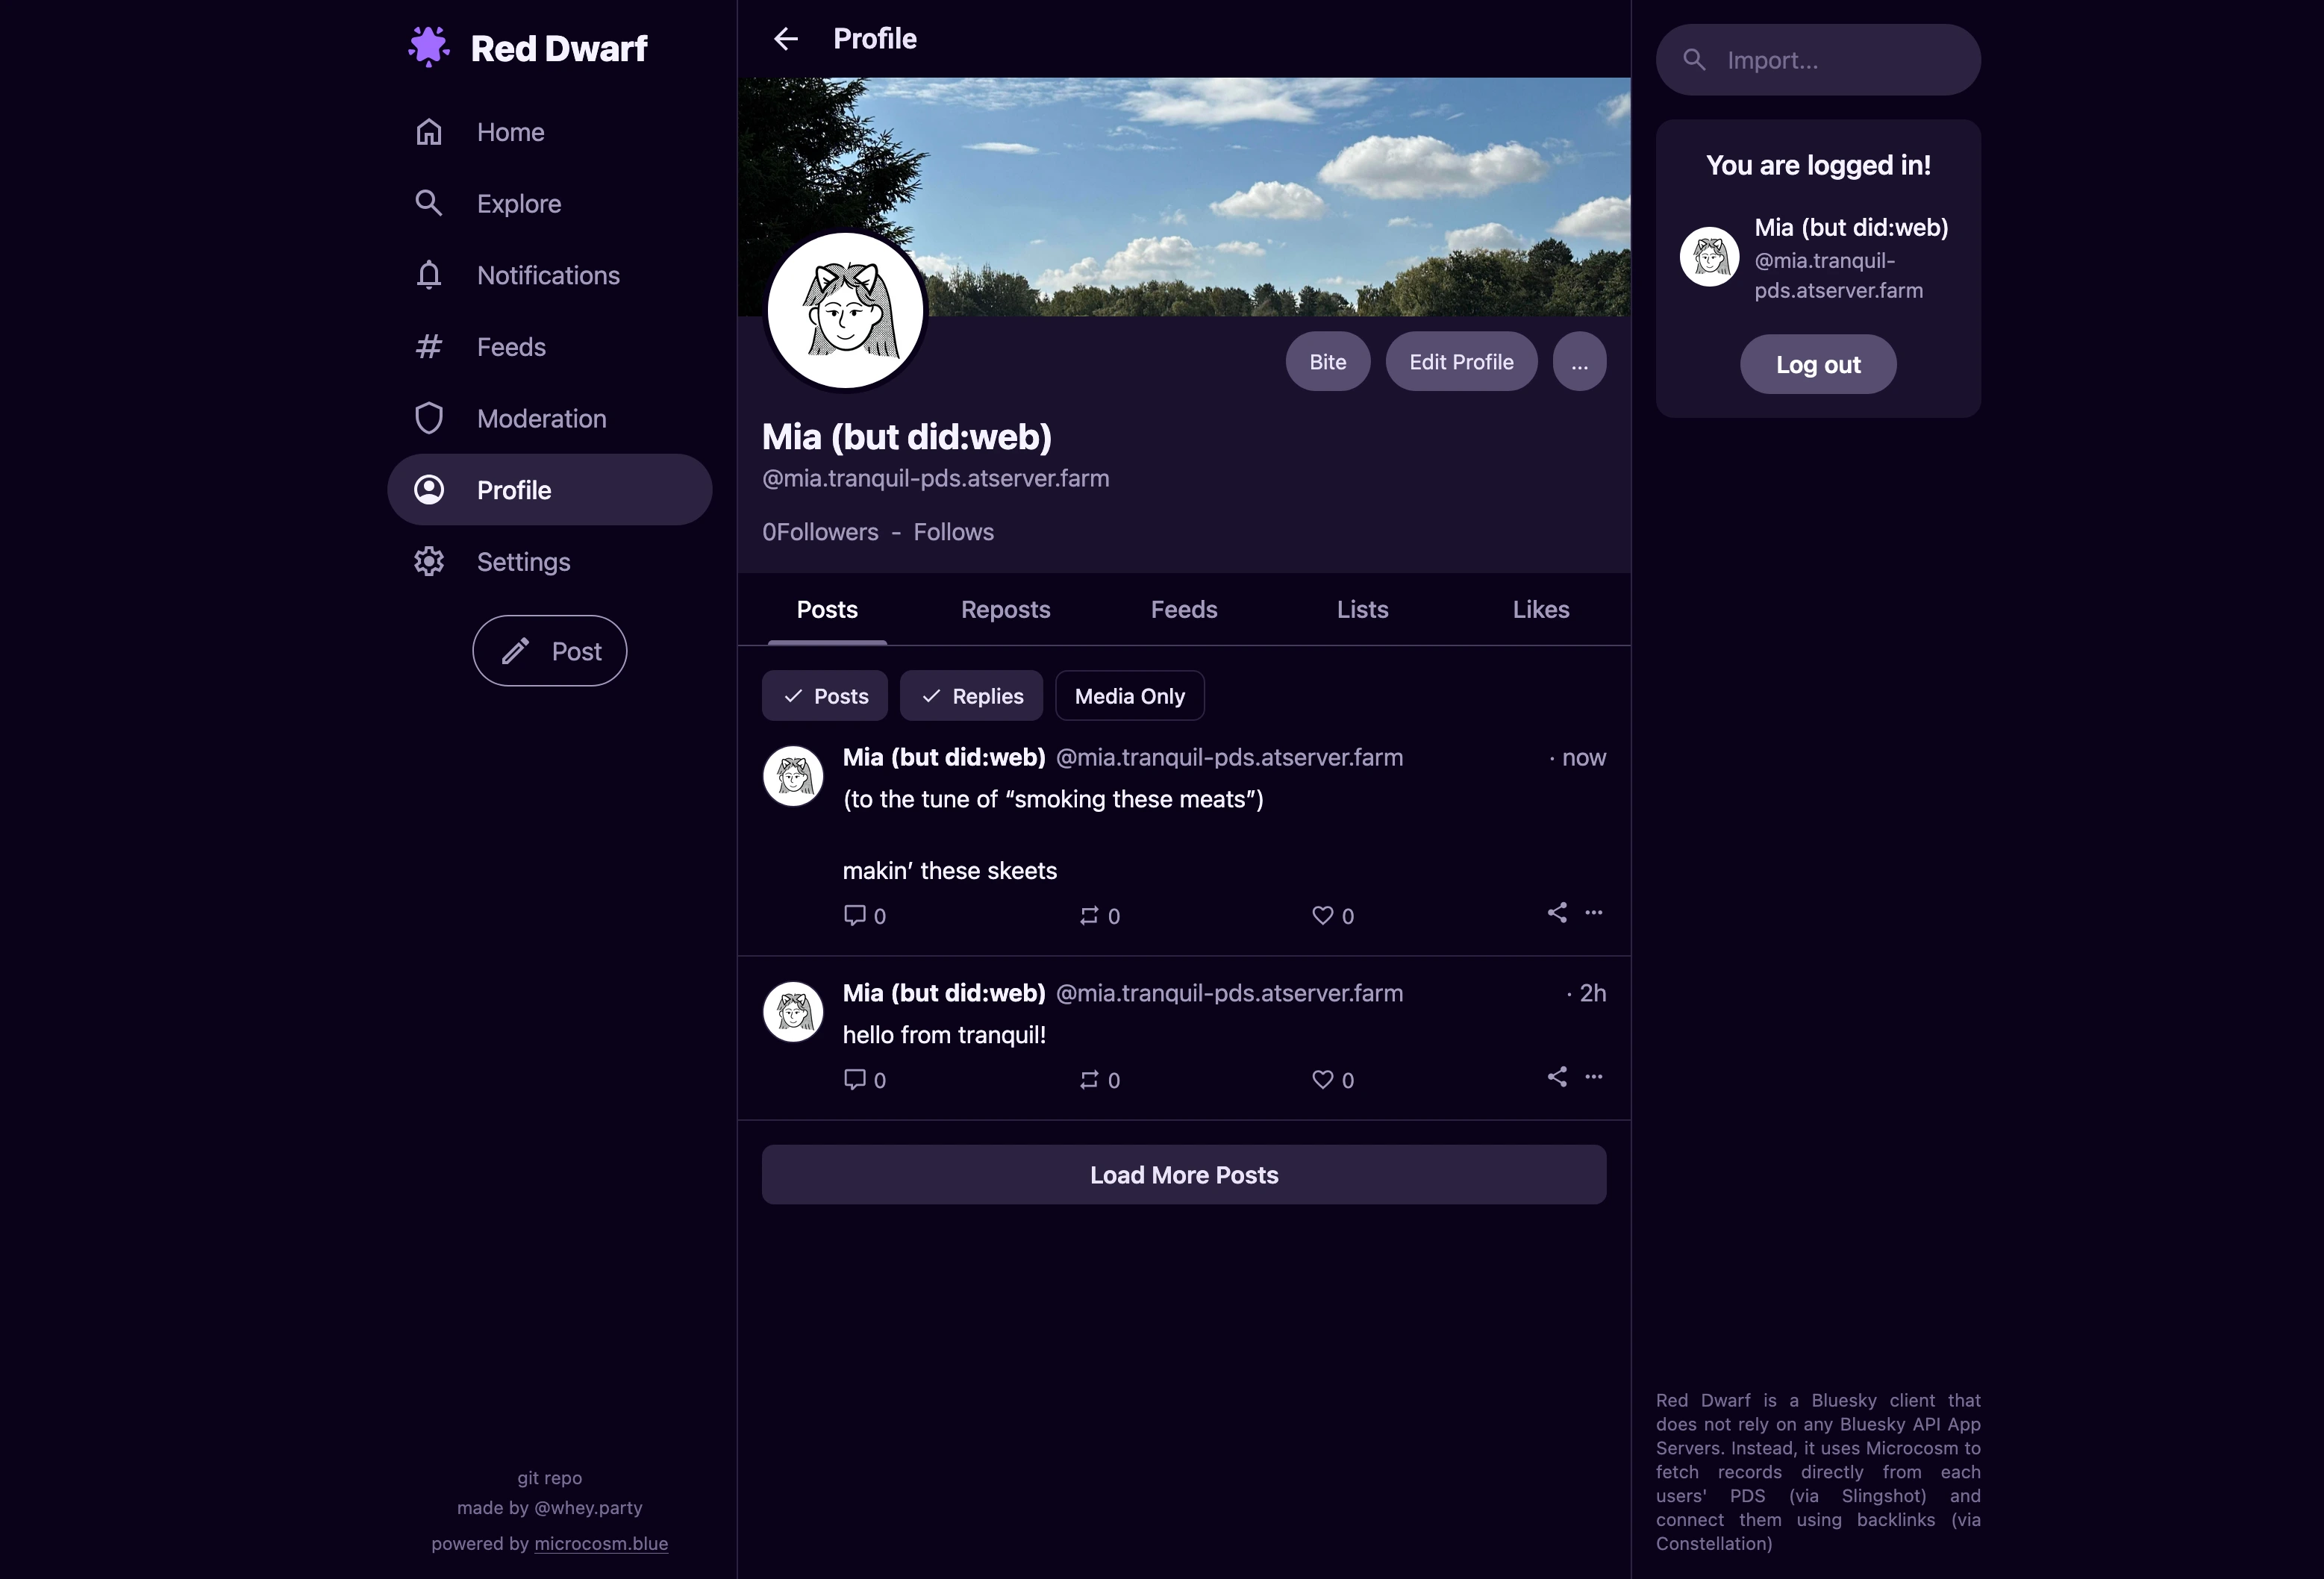Open the Moderation shield icon
The image size is (2324, 1579).
(429, 418)
